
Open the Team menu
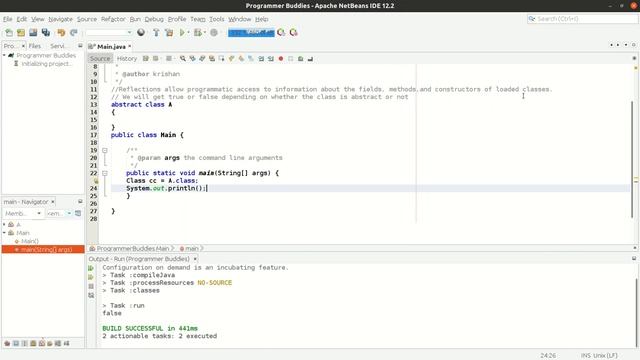[x=198, y=19]
